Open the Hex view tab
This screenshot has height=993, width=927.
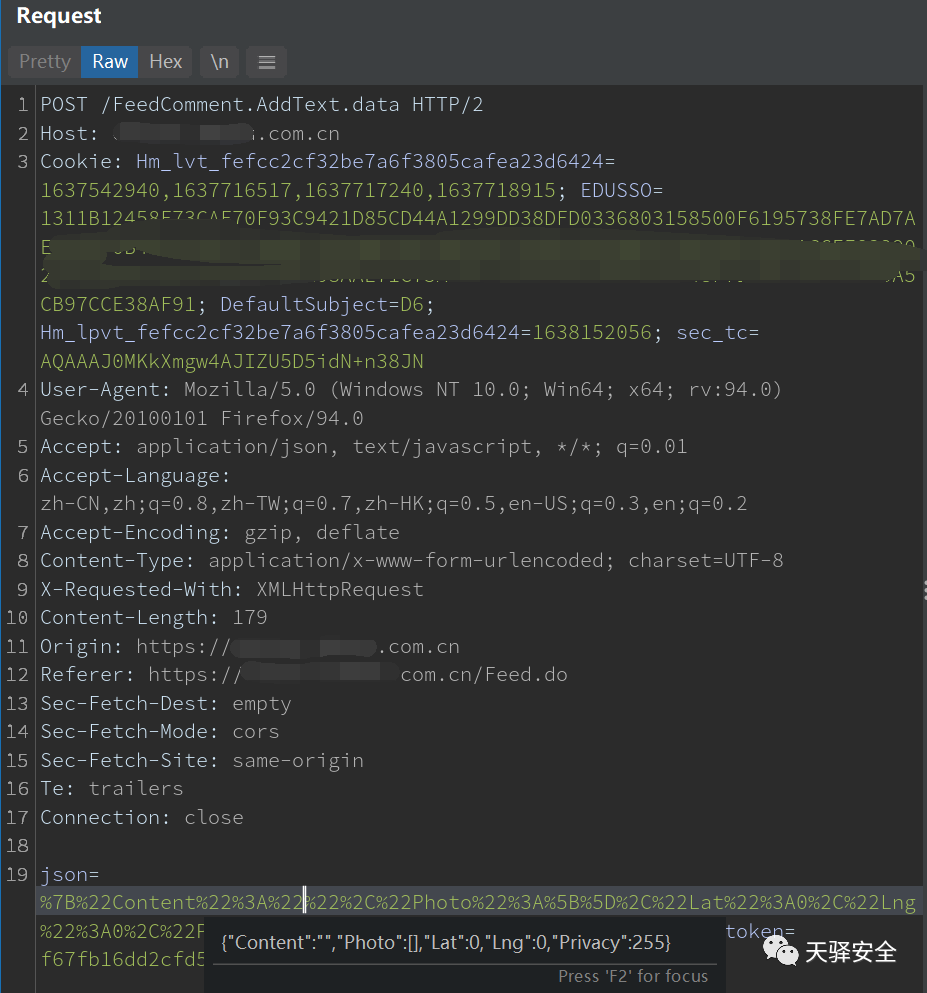click(x=166, y=62)
